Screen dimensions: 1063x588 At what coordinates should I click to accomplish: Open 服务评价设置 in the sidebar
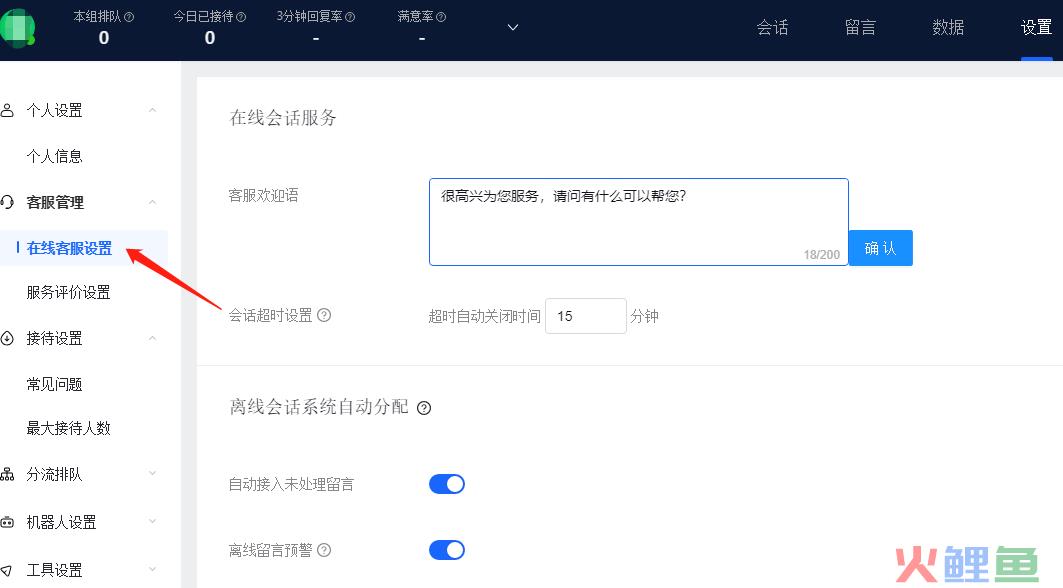point(68,292)
